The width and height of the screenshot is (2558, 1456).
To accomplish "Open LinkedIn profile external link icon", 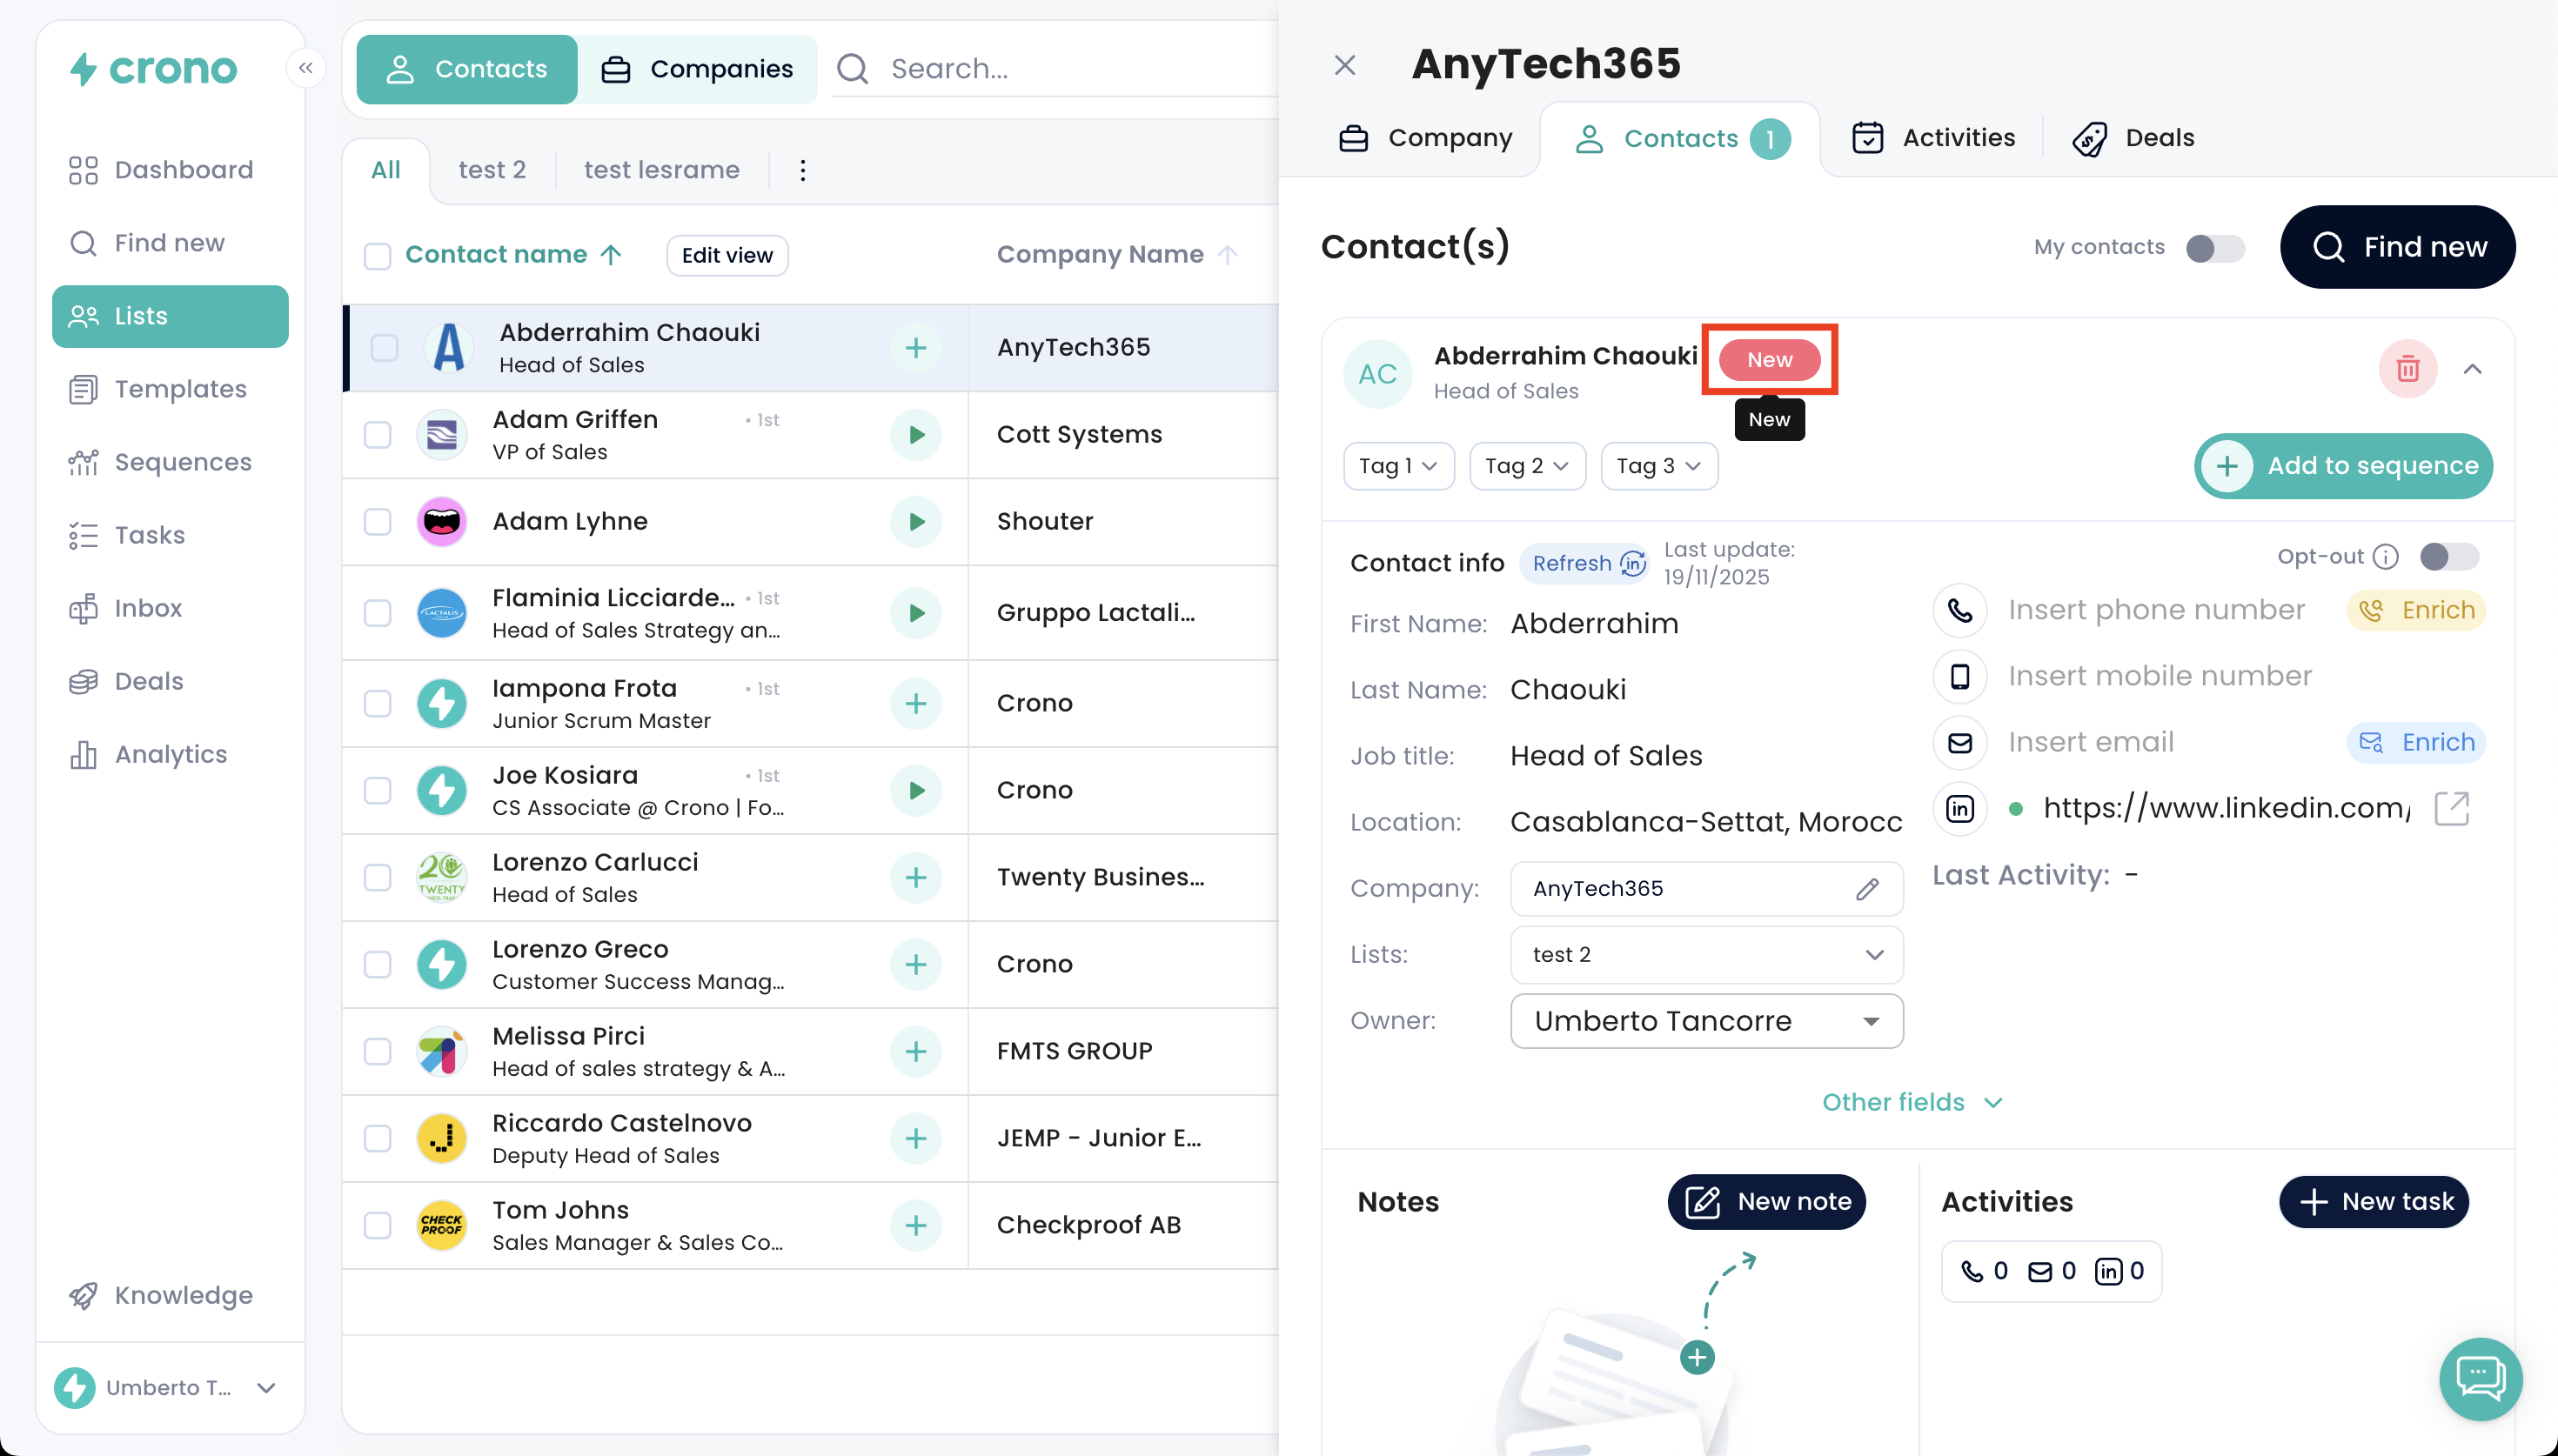I will coord(2451,808).
